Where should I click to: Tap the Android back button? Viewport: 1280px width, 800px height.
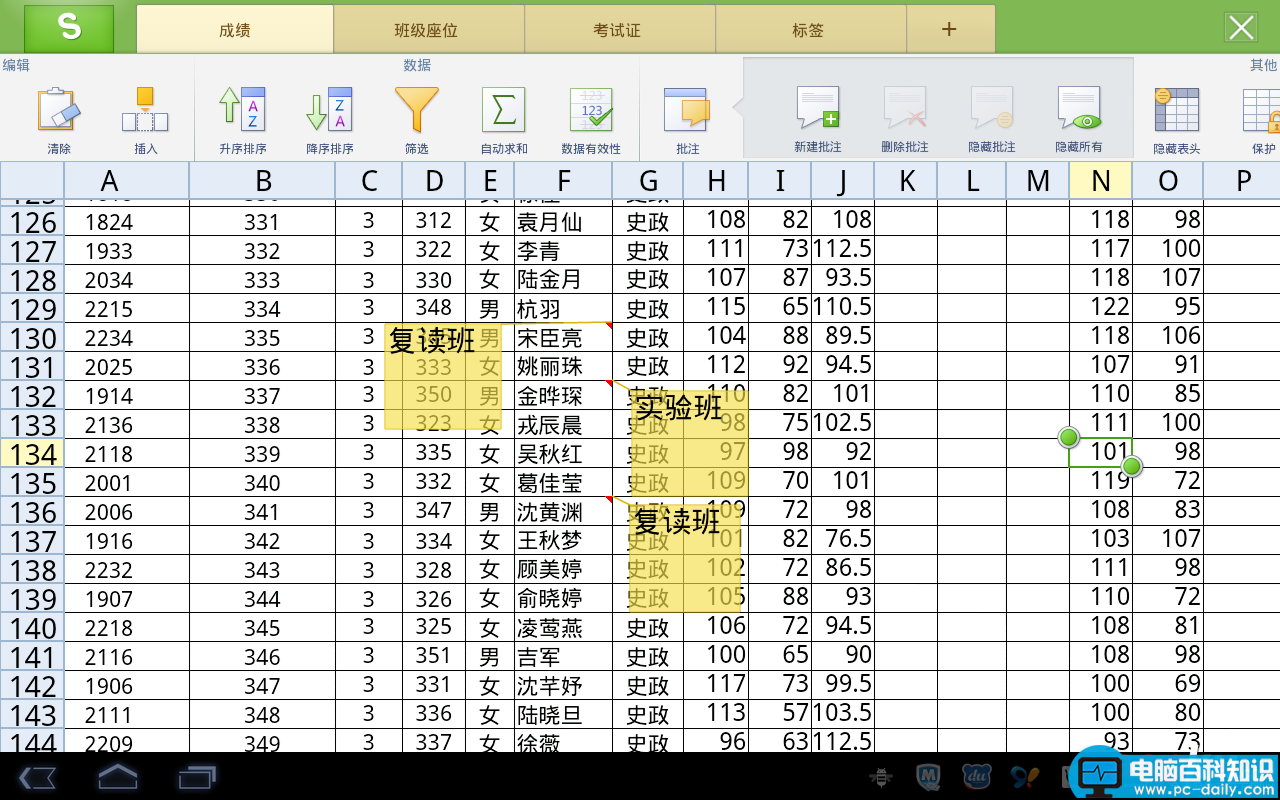pos(36,777)
